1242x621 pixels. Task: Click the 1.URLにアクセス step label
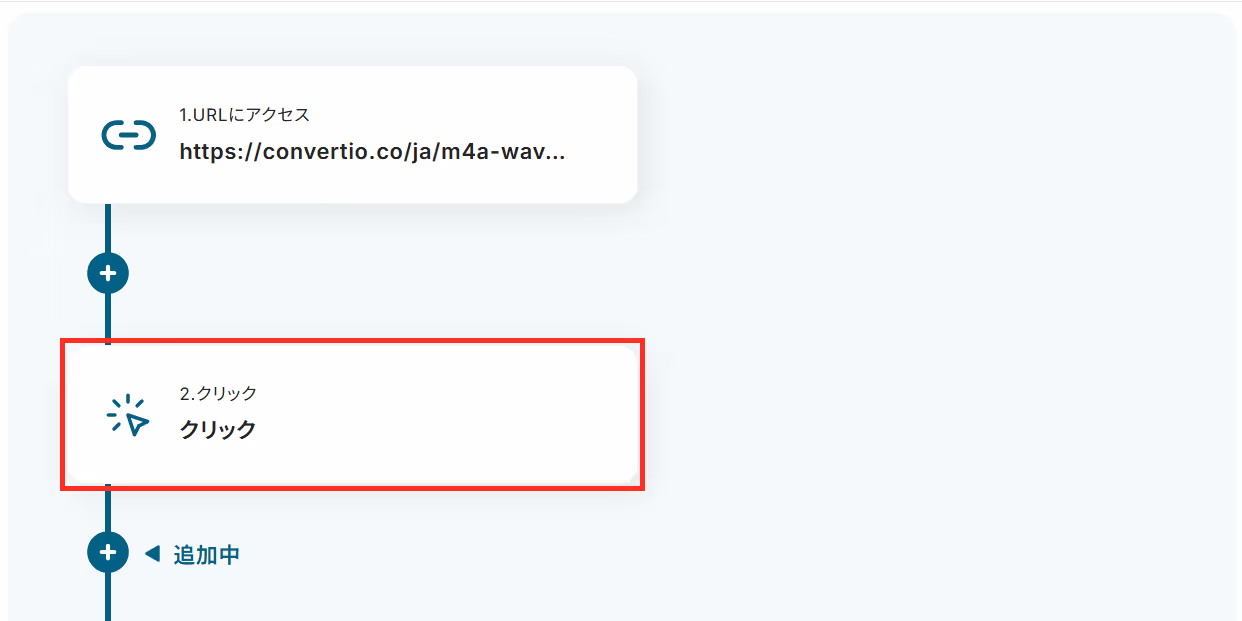click(x=244, y=115)
